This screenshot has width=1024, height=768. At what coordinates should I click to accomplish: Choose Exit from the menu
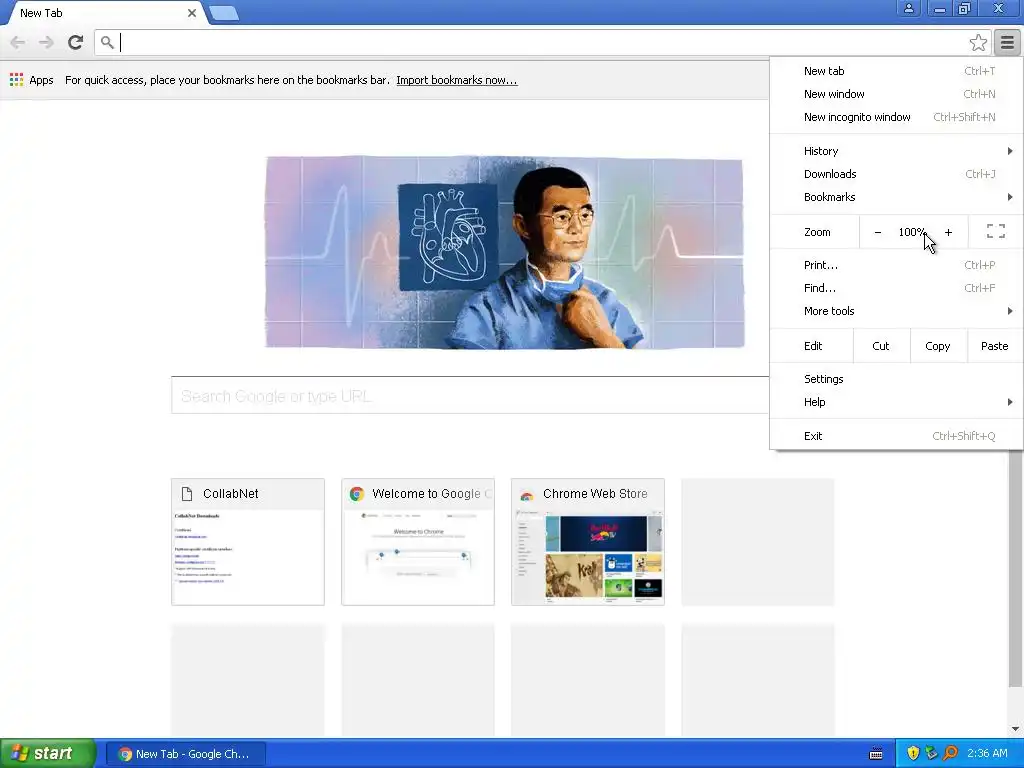(x=896, y=436)
